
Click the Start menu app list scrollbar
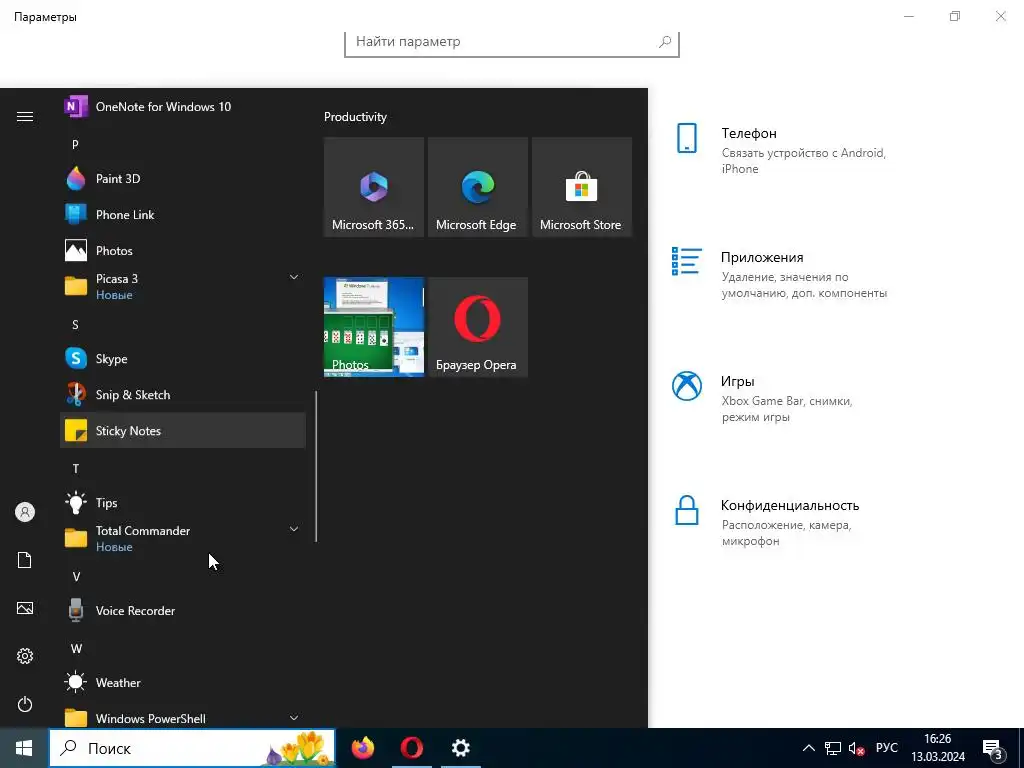(316, 466)
